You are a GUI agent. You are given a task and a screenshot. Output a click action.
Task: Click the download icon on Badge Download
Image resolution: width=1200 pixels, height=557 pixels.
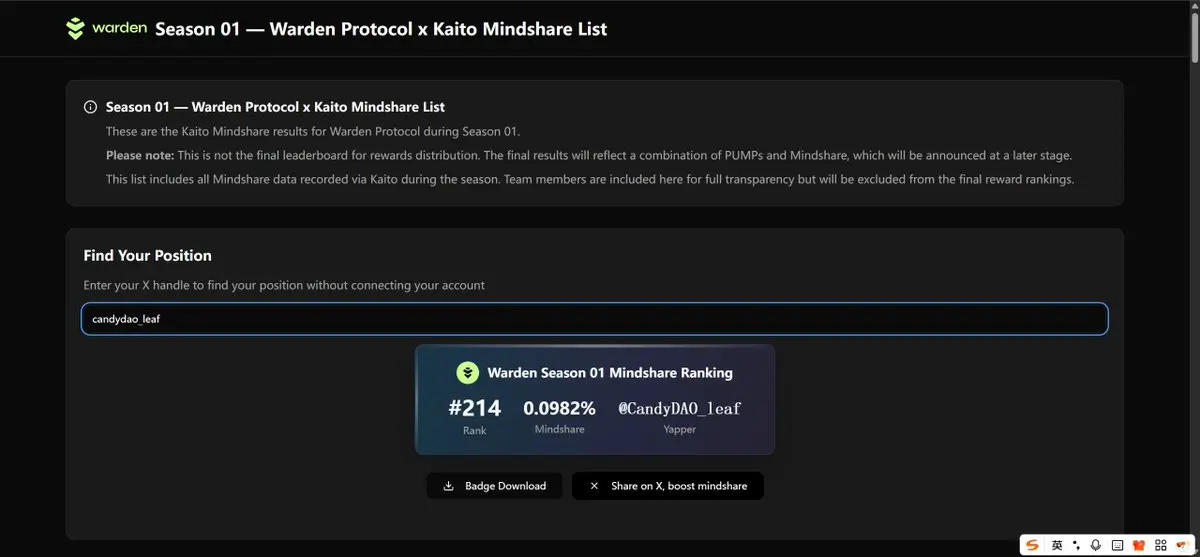pos(449,486)
